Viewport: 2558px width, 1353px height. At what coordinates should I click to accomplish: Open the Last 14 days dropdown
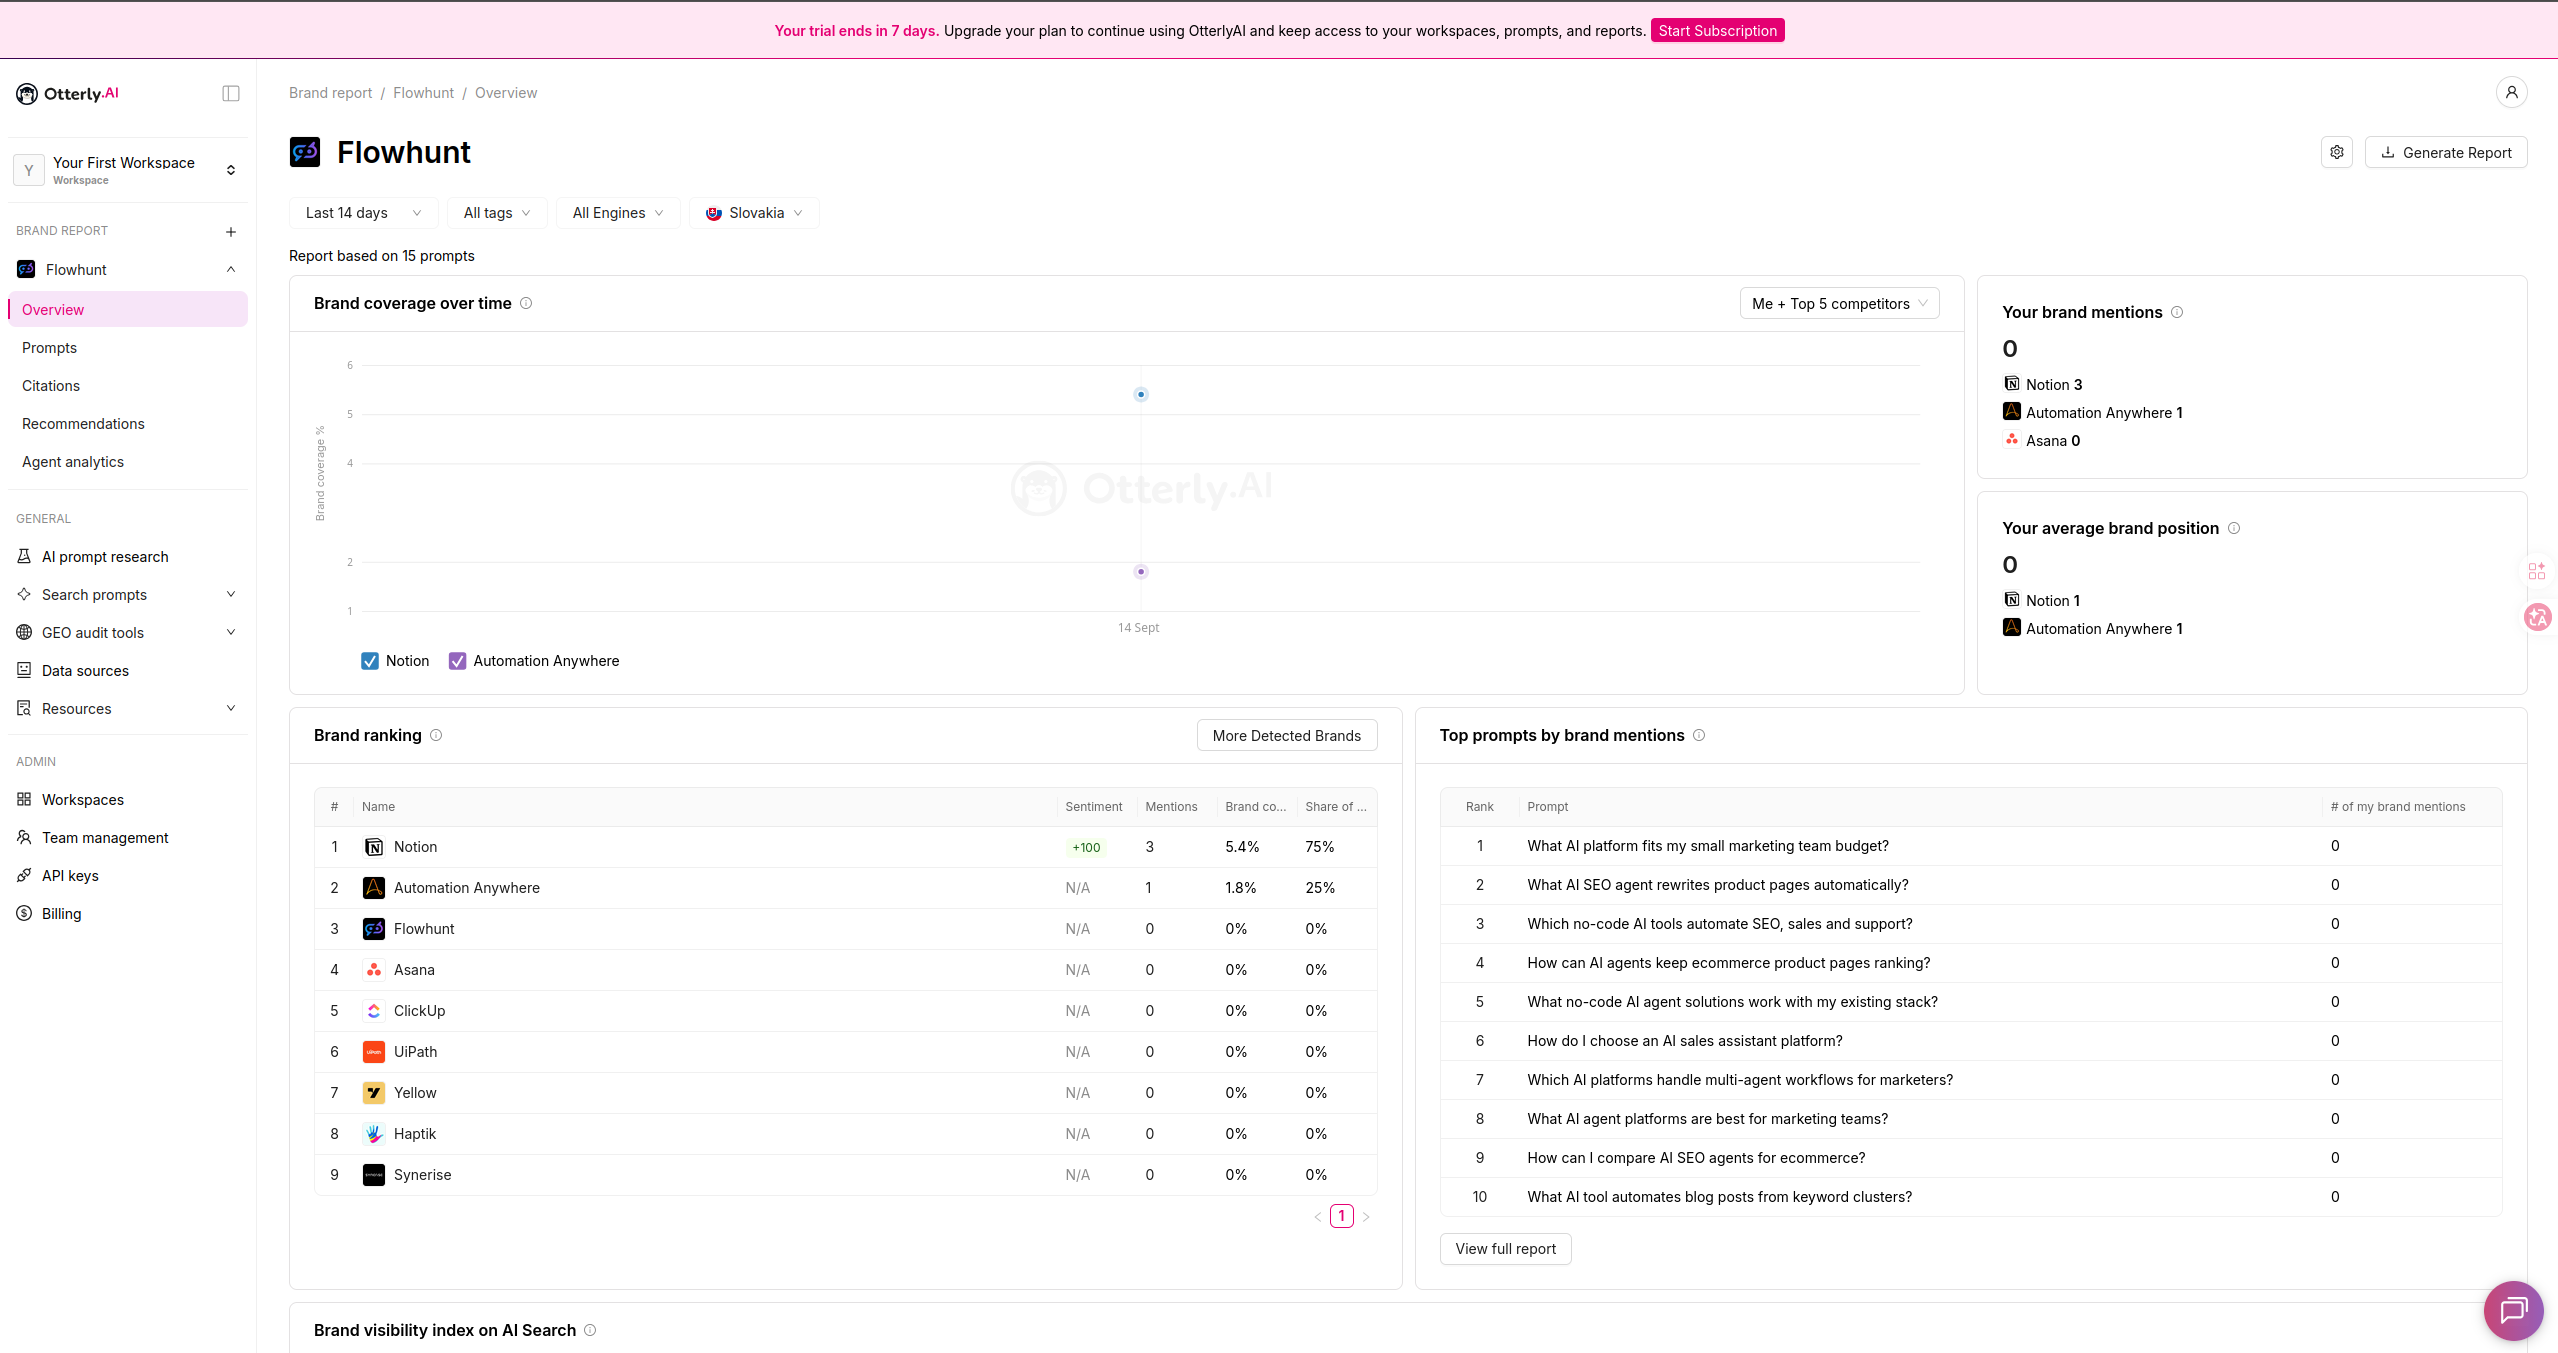(x=364, y=213)
